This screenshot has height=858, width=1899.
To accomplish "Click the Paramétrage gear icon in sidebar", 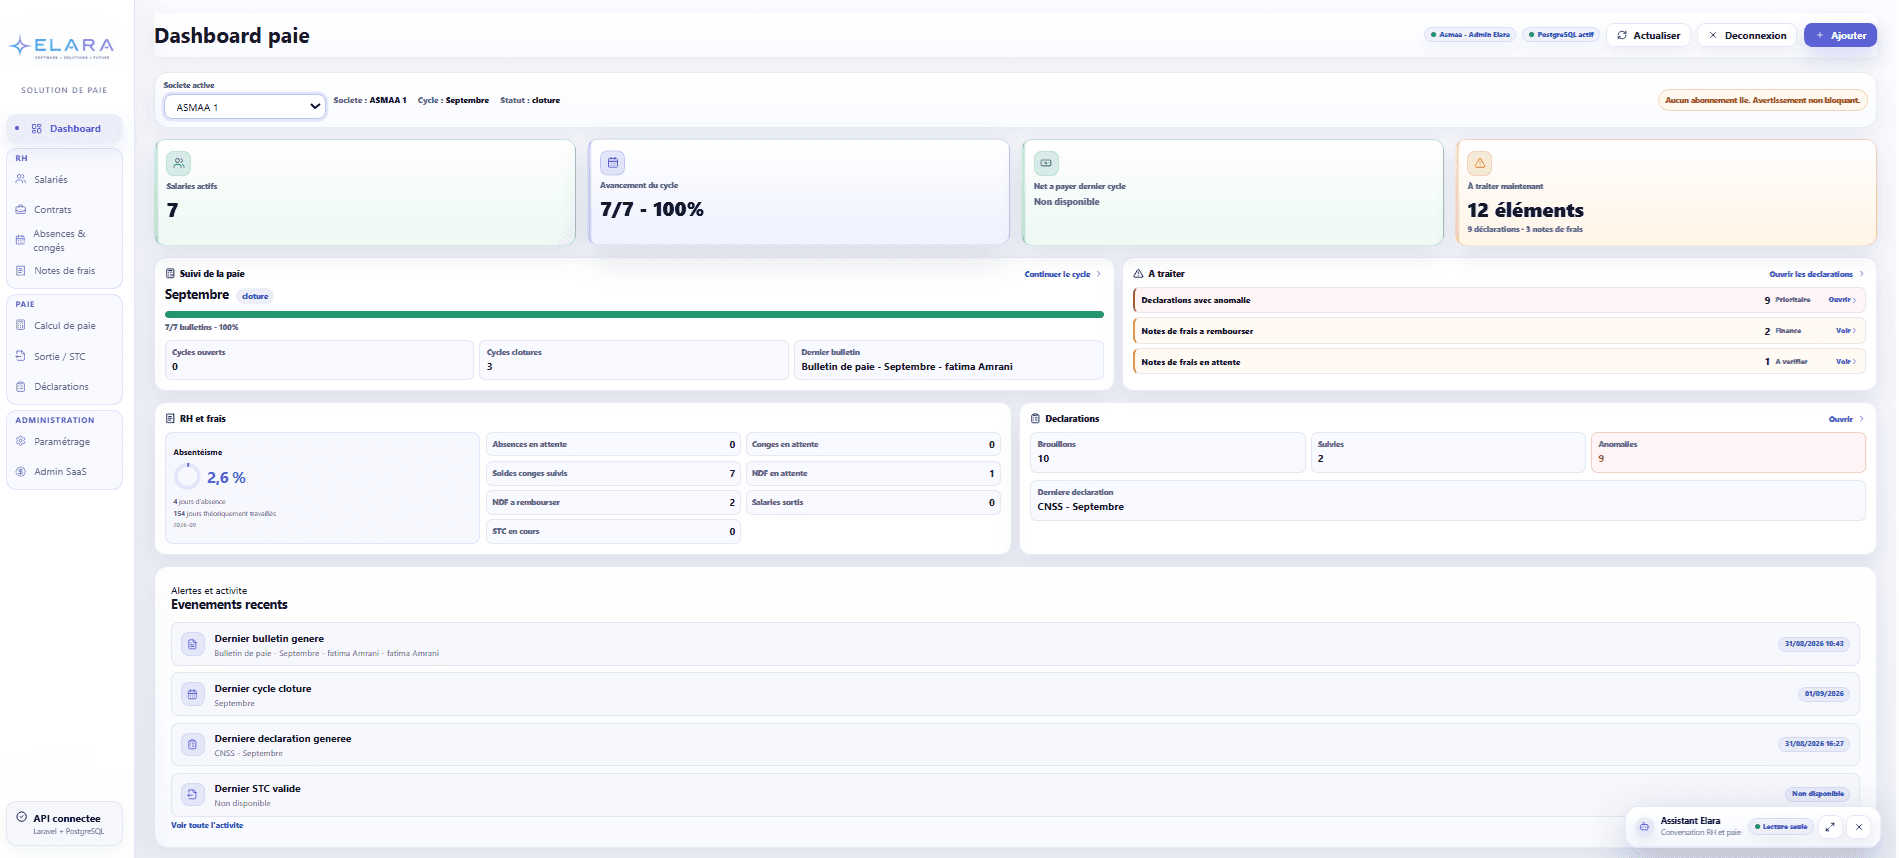I will coord(21,442).
